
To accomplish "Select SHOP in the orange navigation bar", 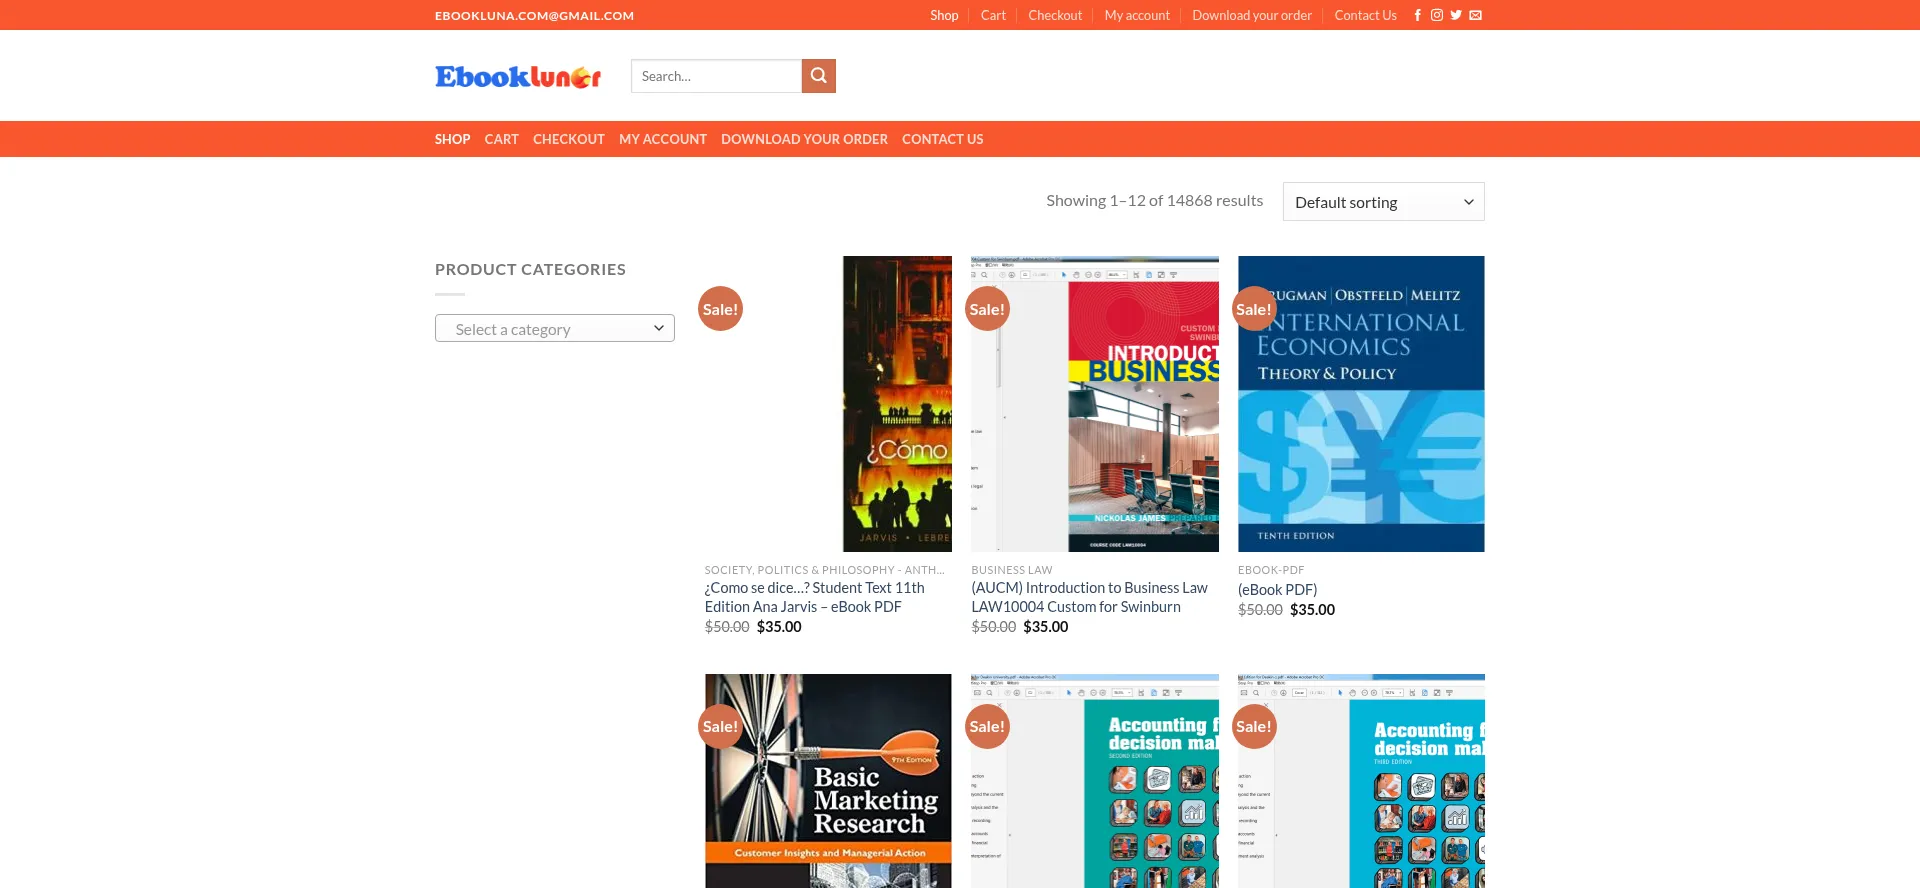I will click(x=452, y=139).
